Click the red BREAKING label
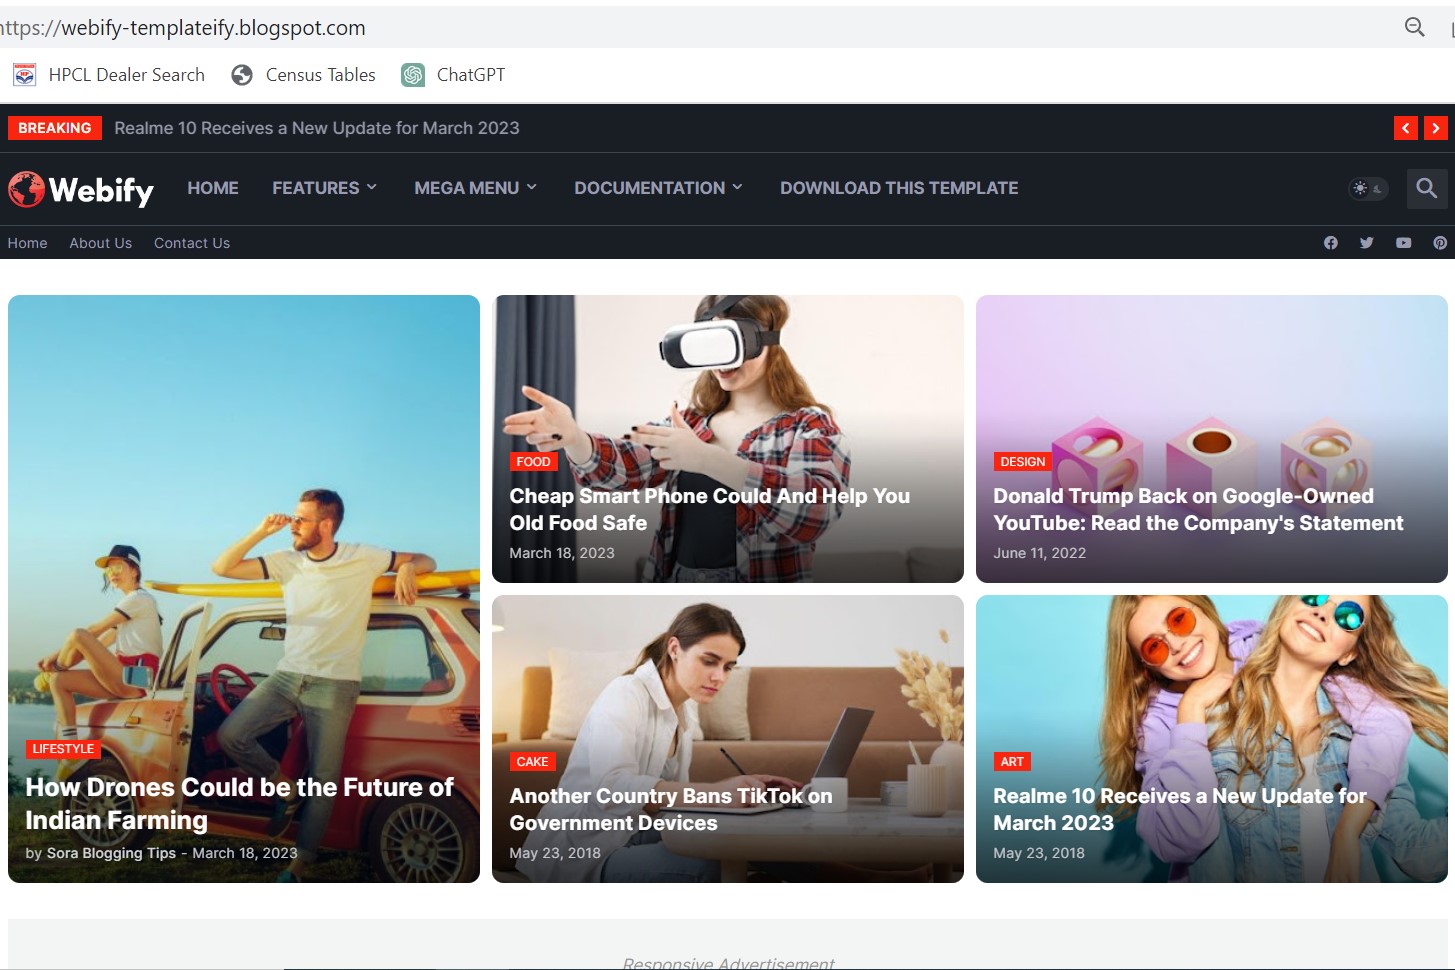1455x970 pixels. coord(54,128)
